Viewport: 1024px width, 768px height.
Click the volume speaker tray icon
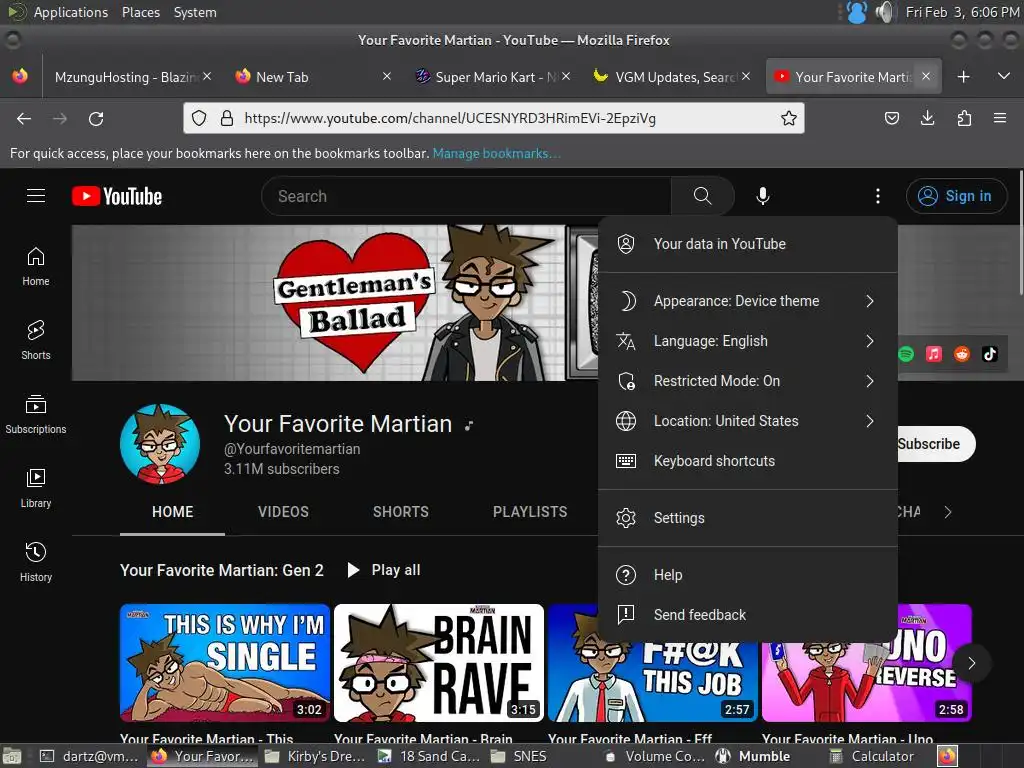coord(885,12)
